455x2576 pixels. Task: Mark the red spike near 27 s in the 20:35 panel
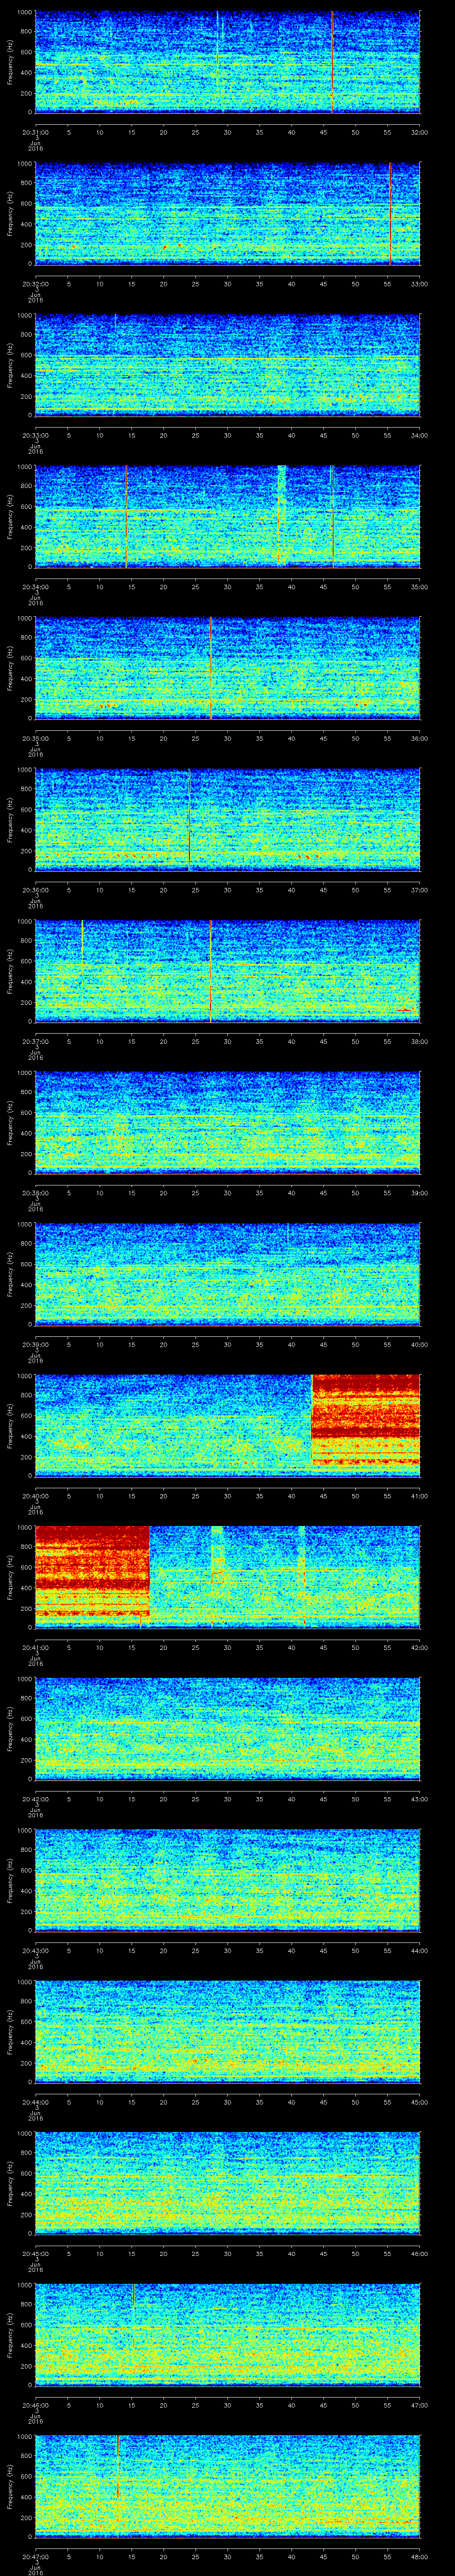(x=211, y=668)
